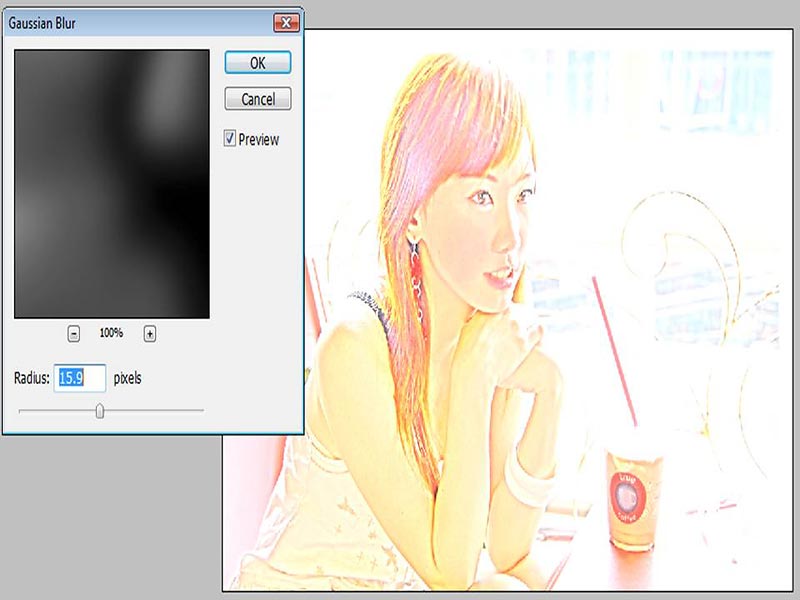Click the grayscale blur preview thumbnail
Screen dimensions: 800x600
tap(112, 184)
